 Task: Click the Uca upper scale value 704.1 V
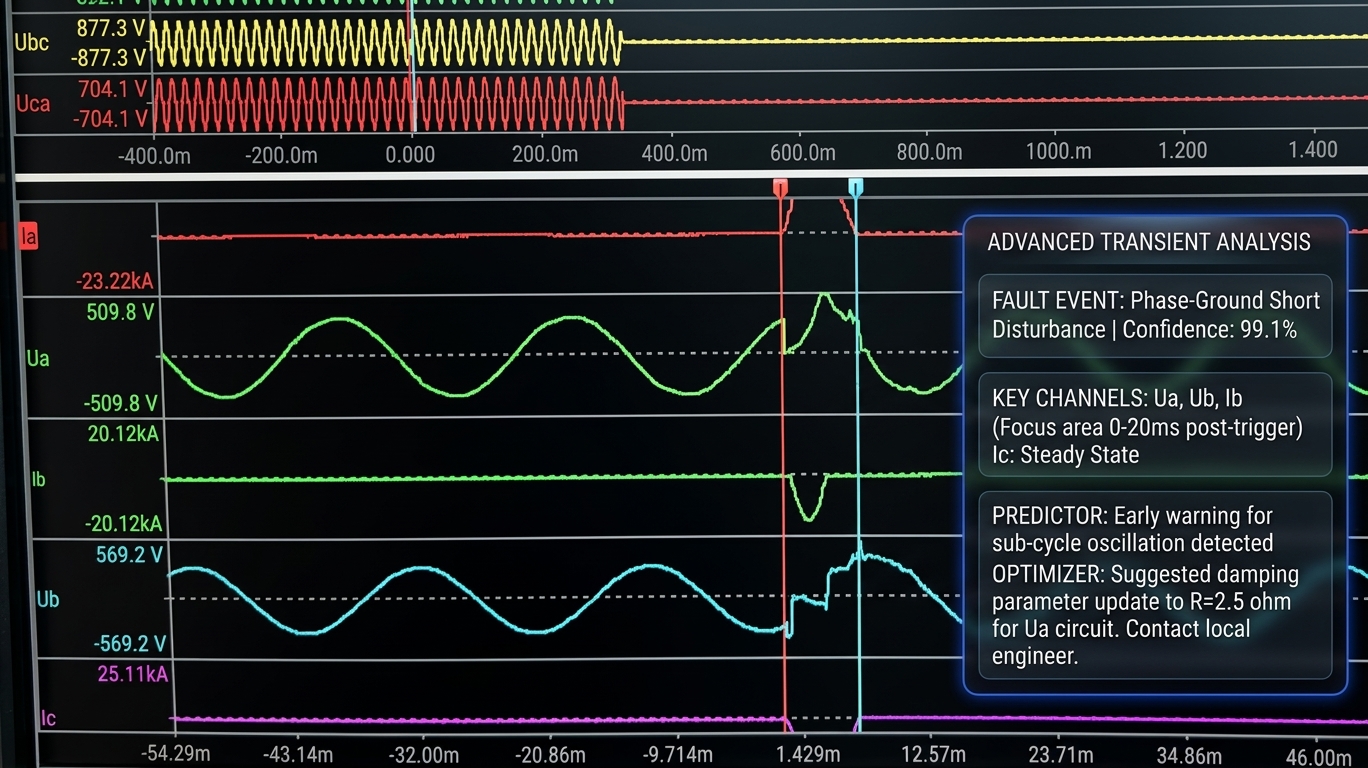(x=112, y=90)
